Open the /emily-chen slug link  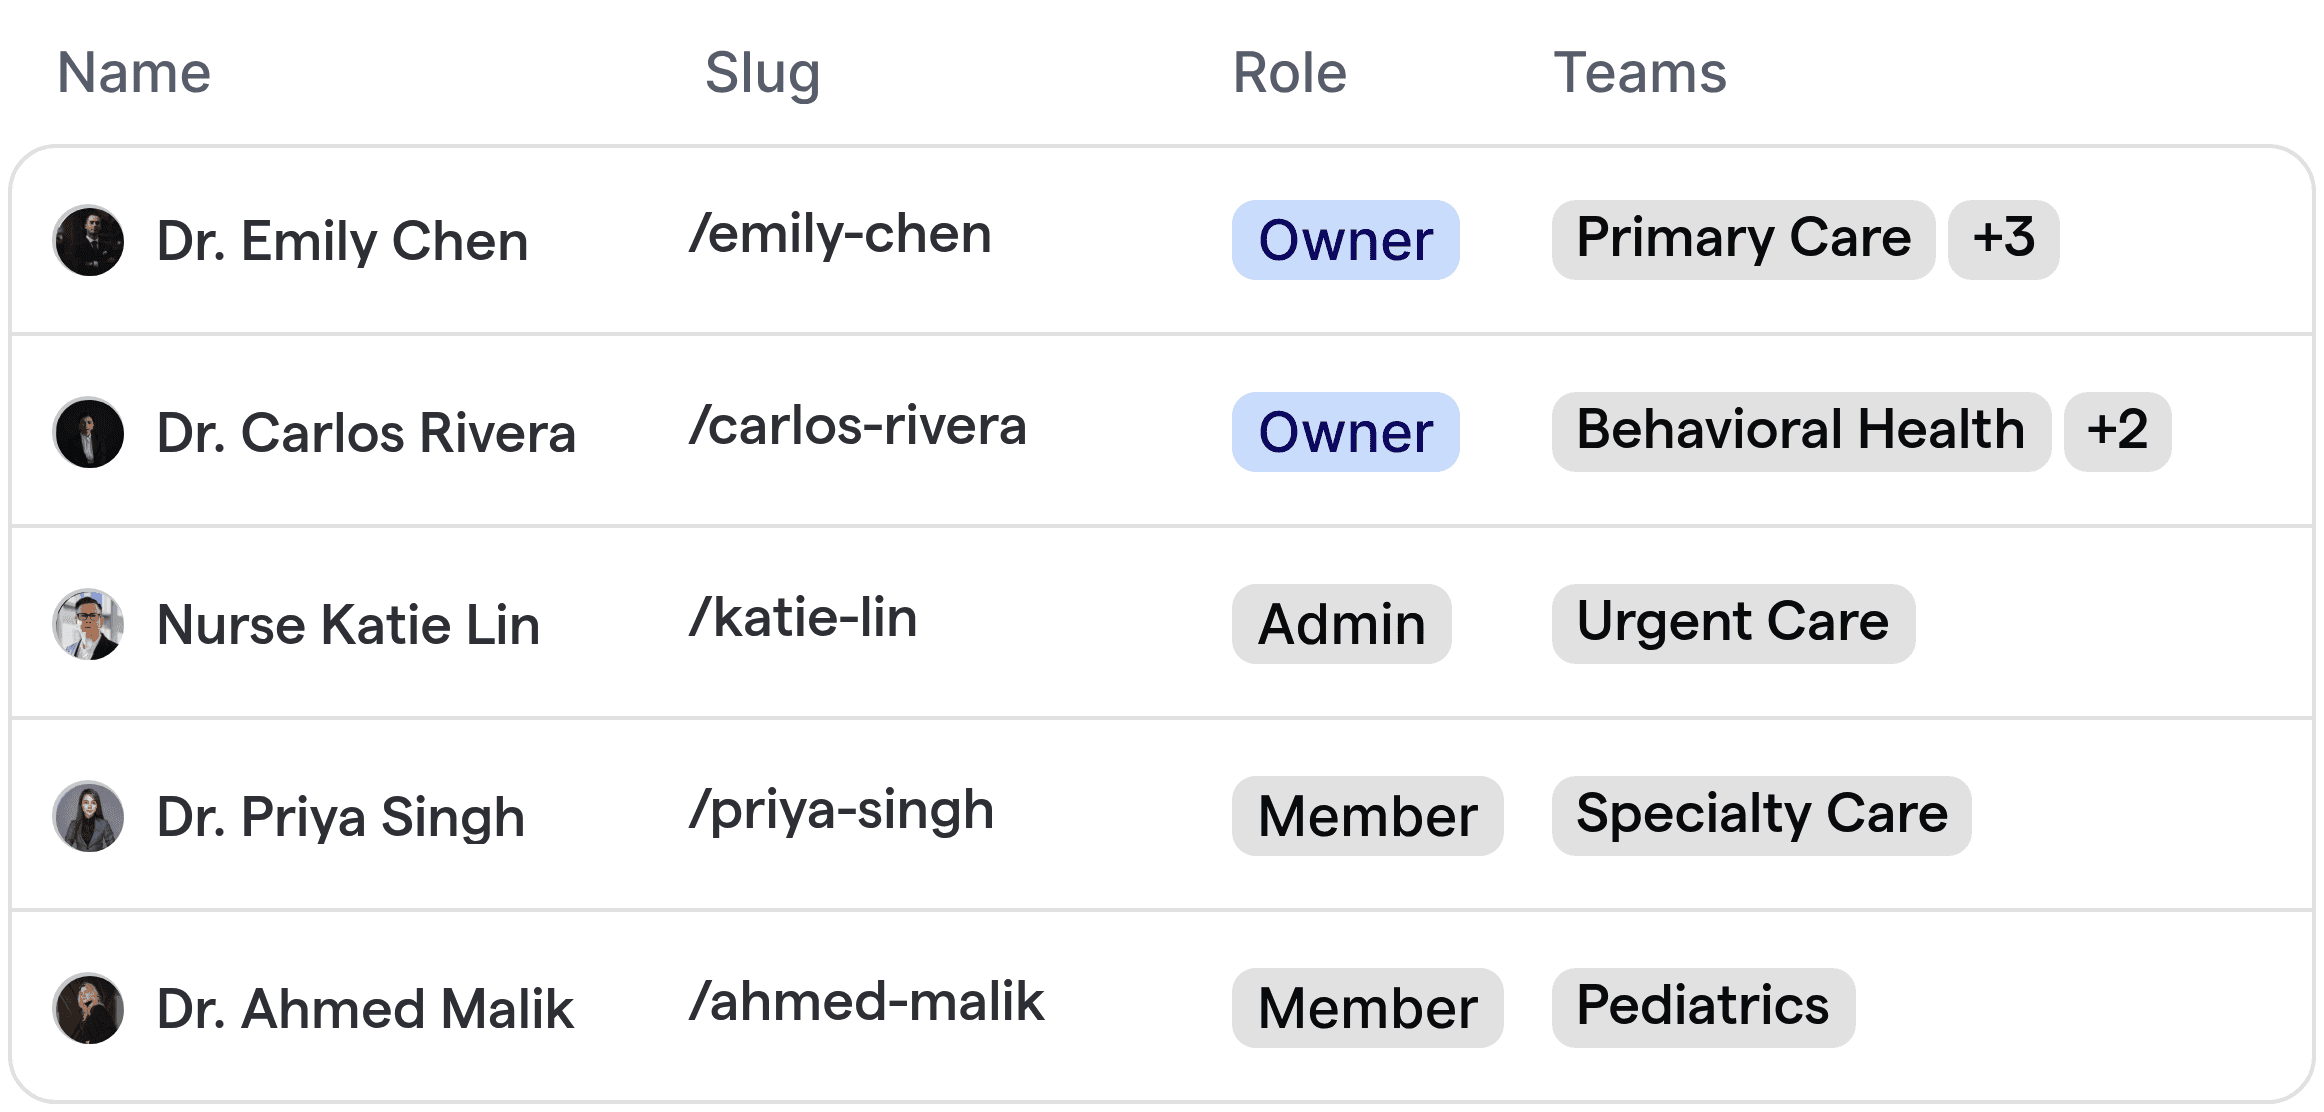pyautogui.click(x=840, y=235)
